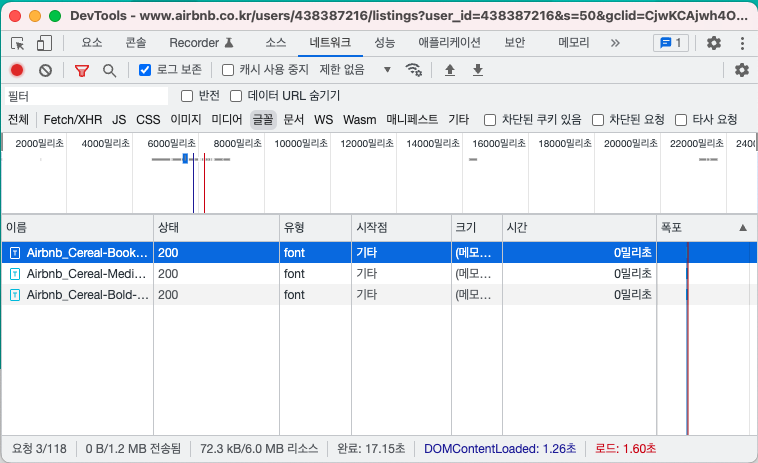Export HAR file with down arrow icon
Viewport: 758px width, 463px height.
pyautogui.click(x=478, y=71)
